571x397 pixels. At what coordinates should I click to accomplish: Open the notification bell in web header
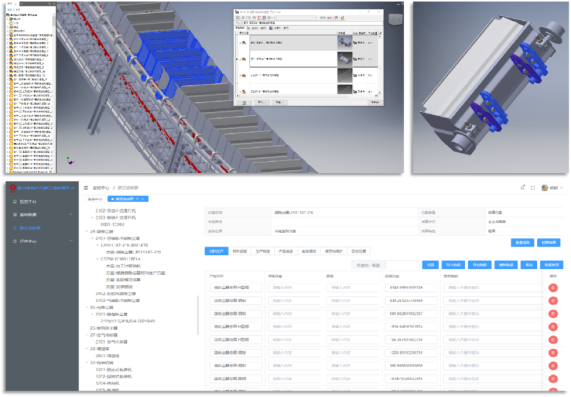(x=523, y=188)
